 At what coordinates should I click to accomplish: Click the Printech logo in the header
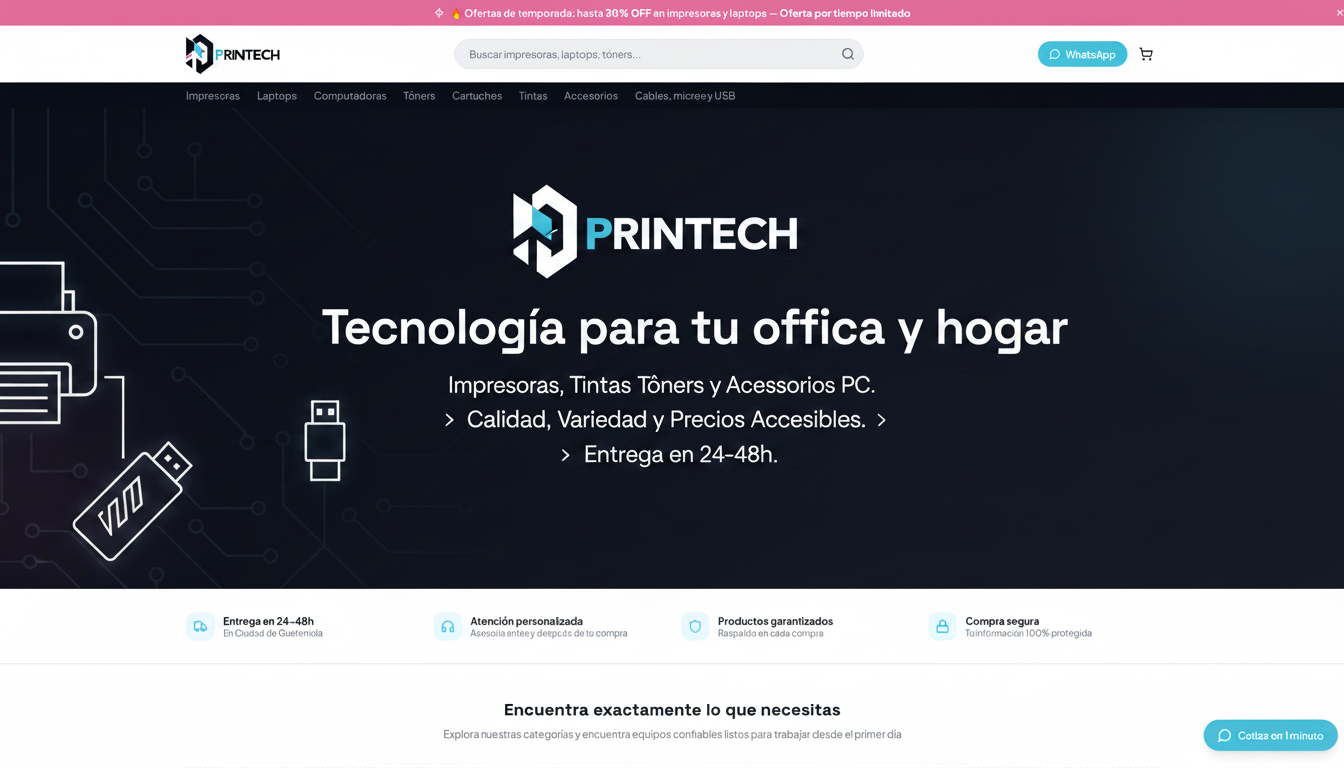click(x=232, y=54)
